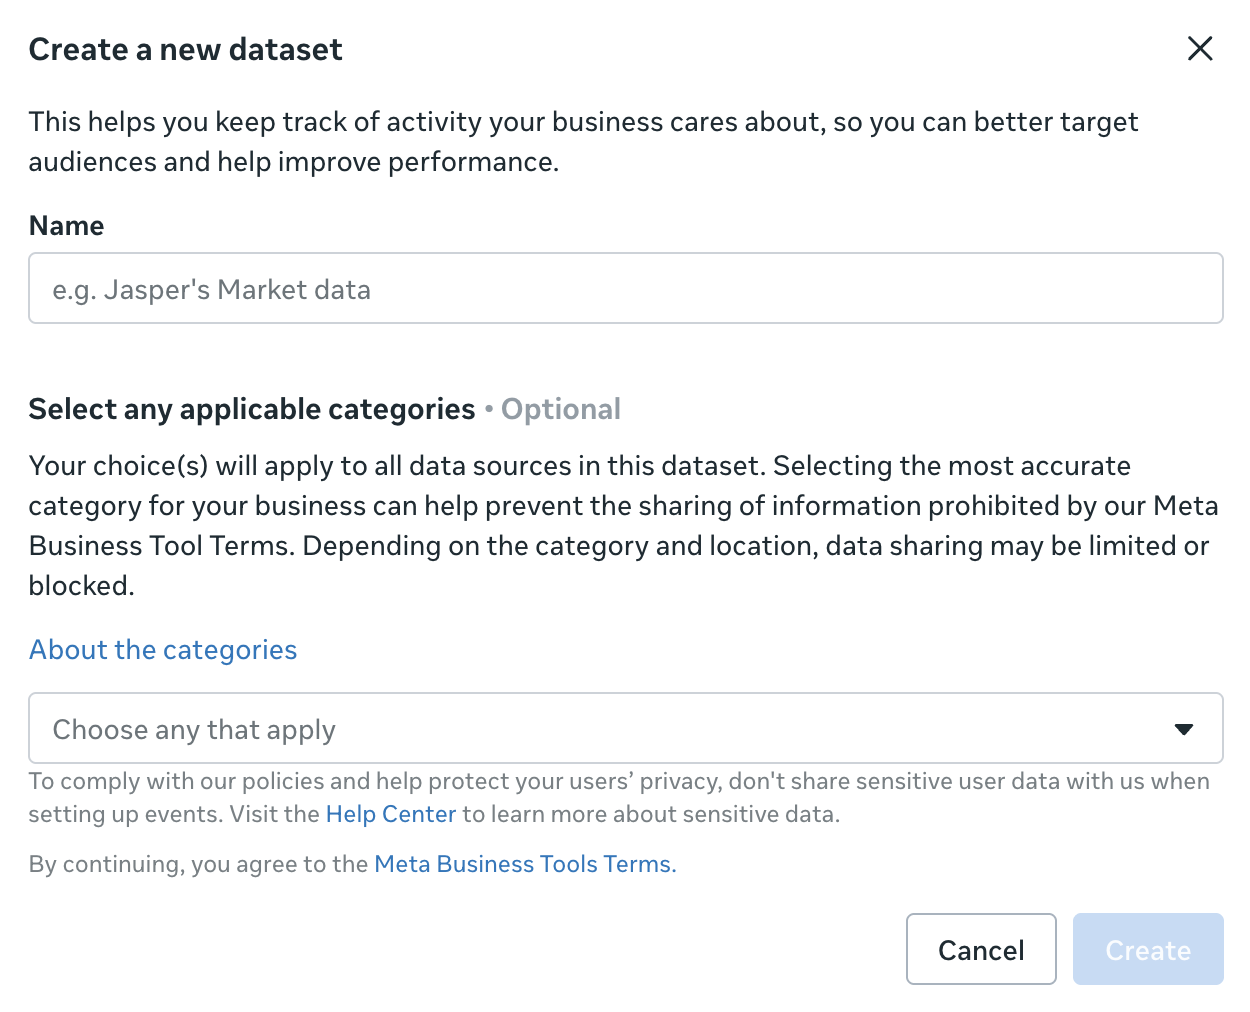Click the Cancel button
The height and width of the screenshot is (1012, 1250).
pos(981,949)
